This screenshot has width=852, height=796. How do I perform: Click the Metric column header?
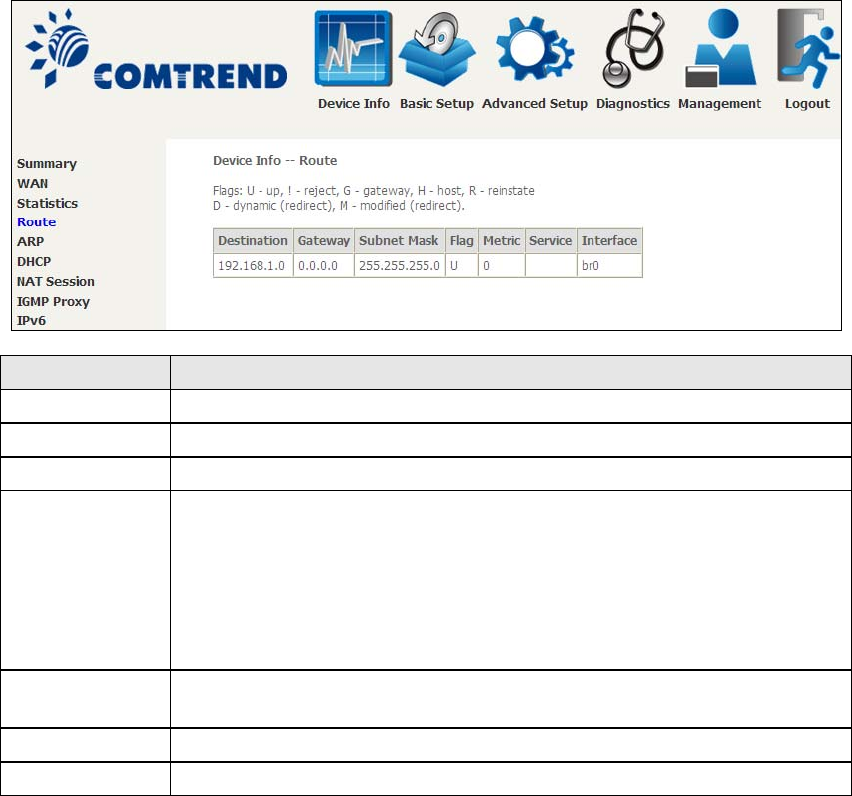click(502, 241)
